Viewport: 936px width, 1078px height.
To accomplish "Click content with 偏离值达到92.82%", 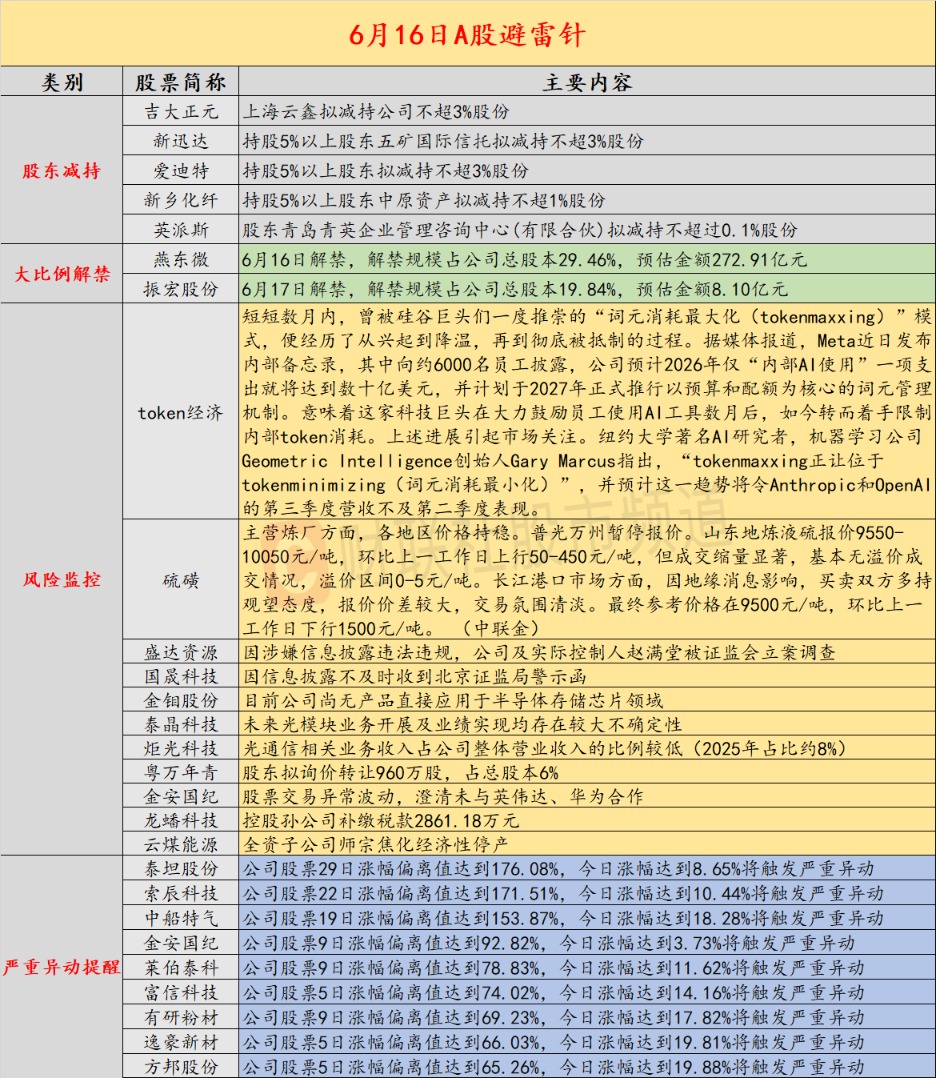I will coord(548,943).
